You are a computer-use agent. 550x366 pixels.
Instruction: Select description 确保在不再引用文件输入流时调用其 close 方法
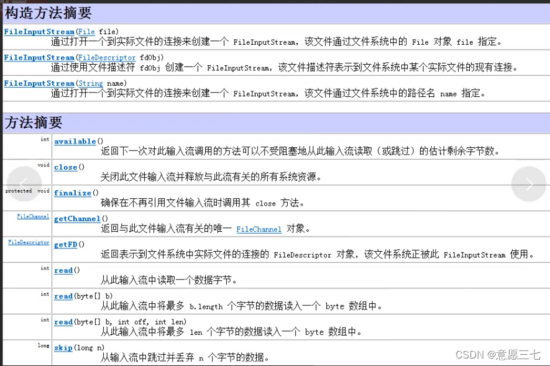(202, 203)
